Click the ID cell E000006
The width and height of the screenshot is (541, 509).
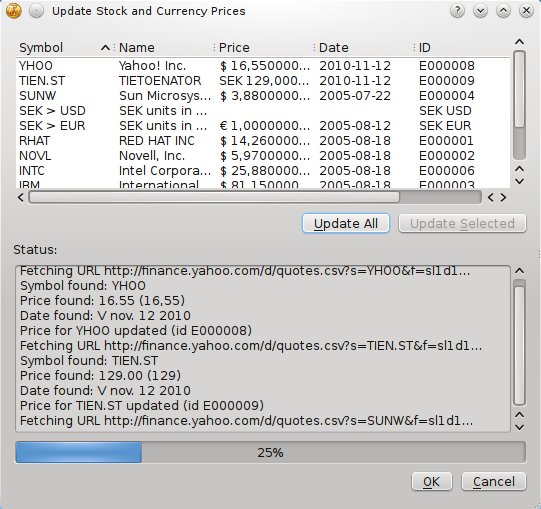tap(447, 171)
